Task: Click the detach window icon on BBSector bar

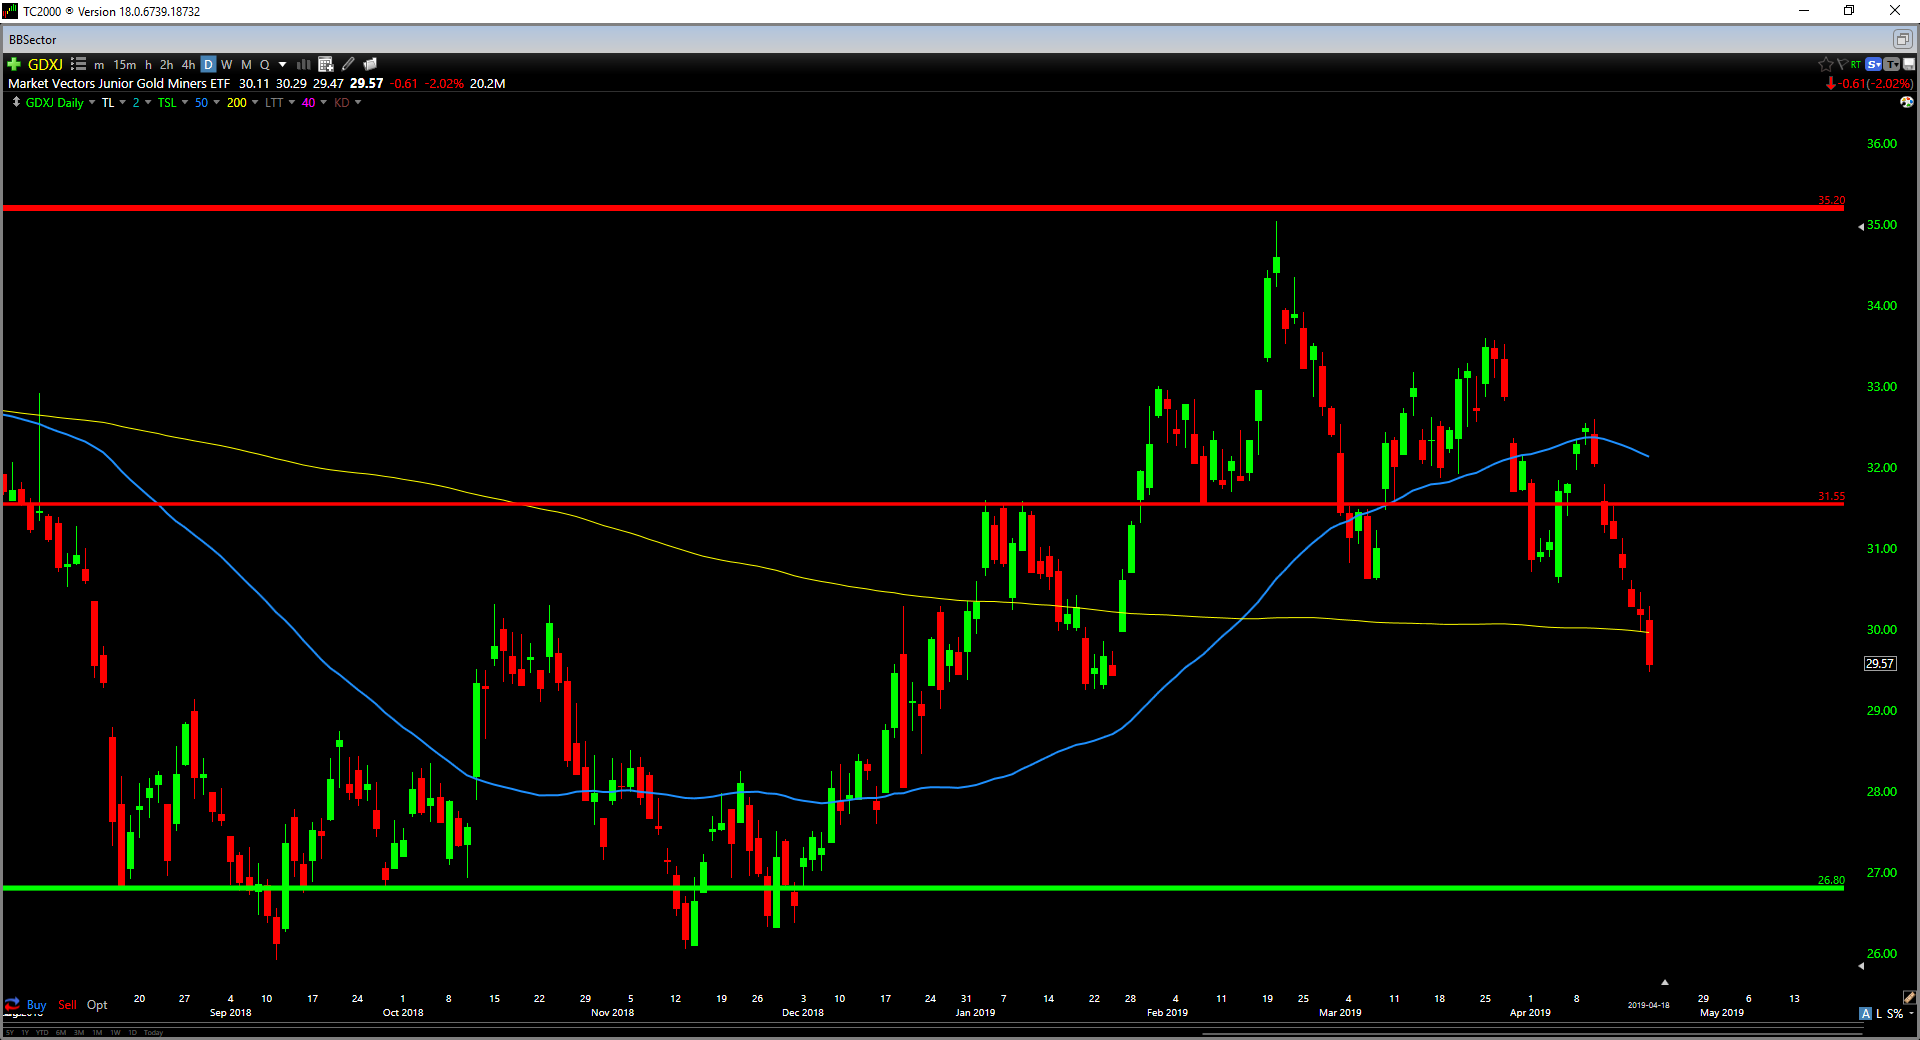Action: (1902, 39)
